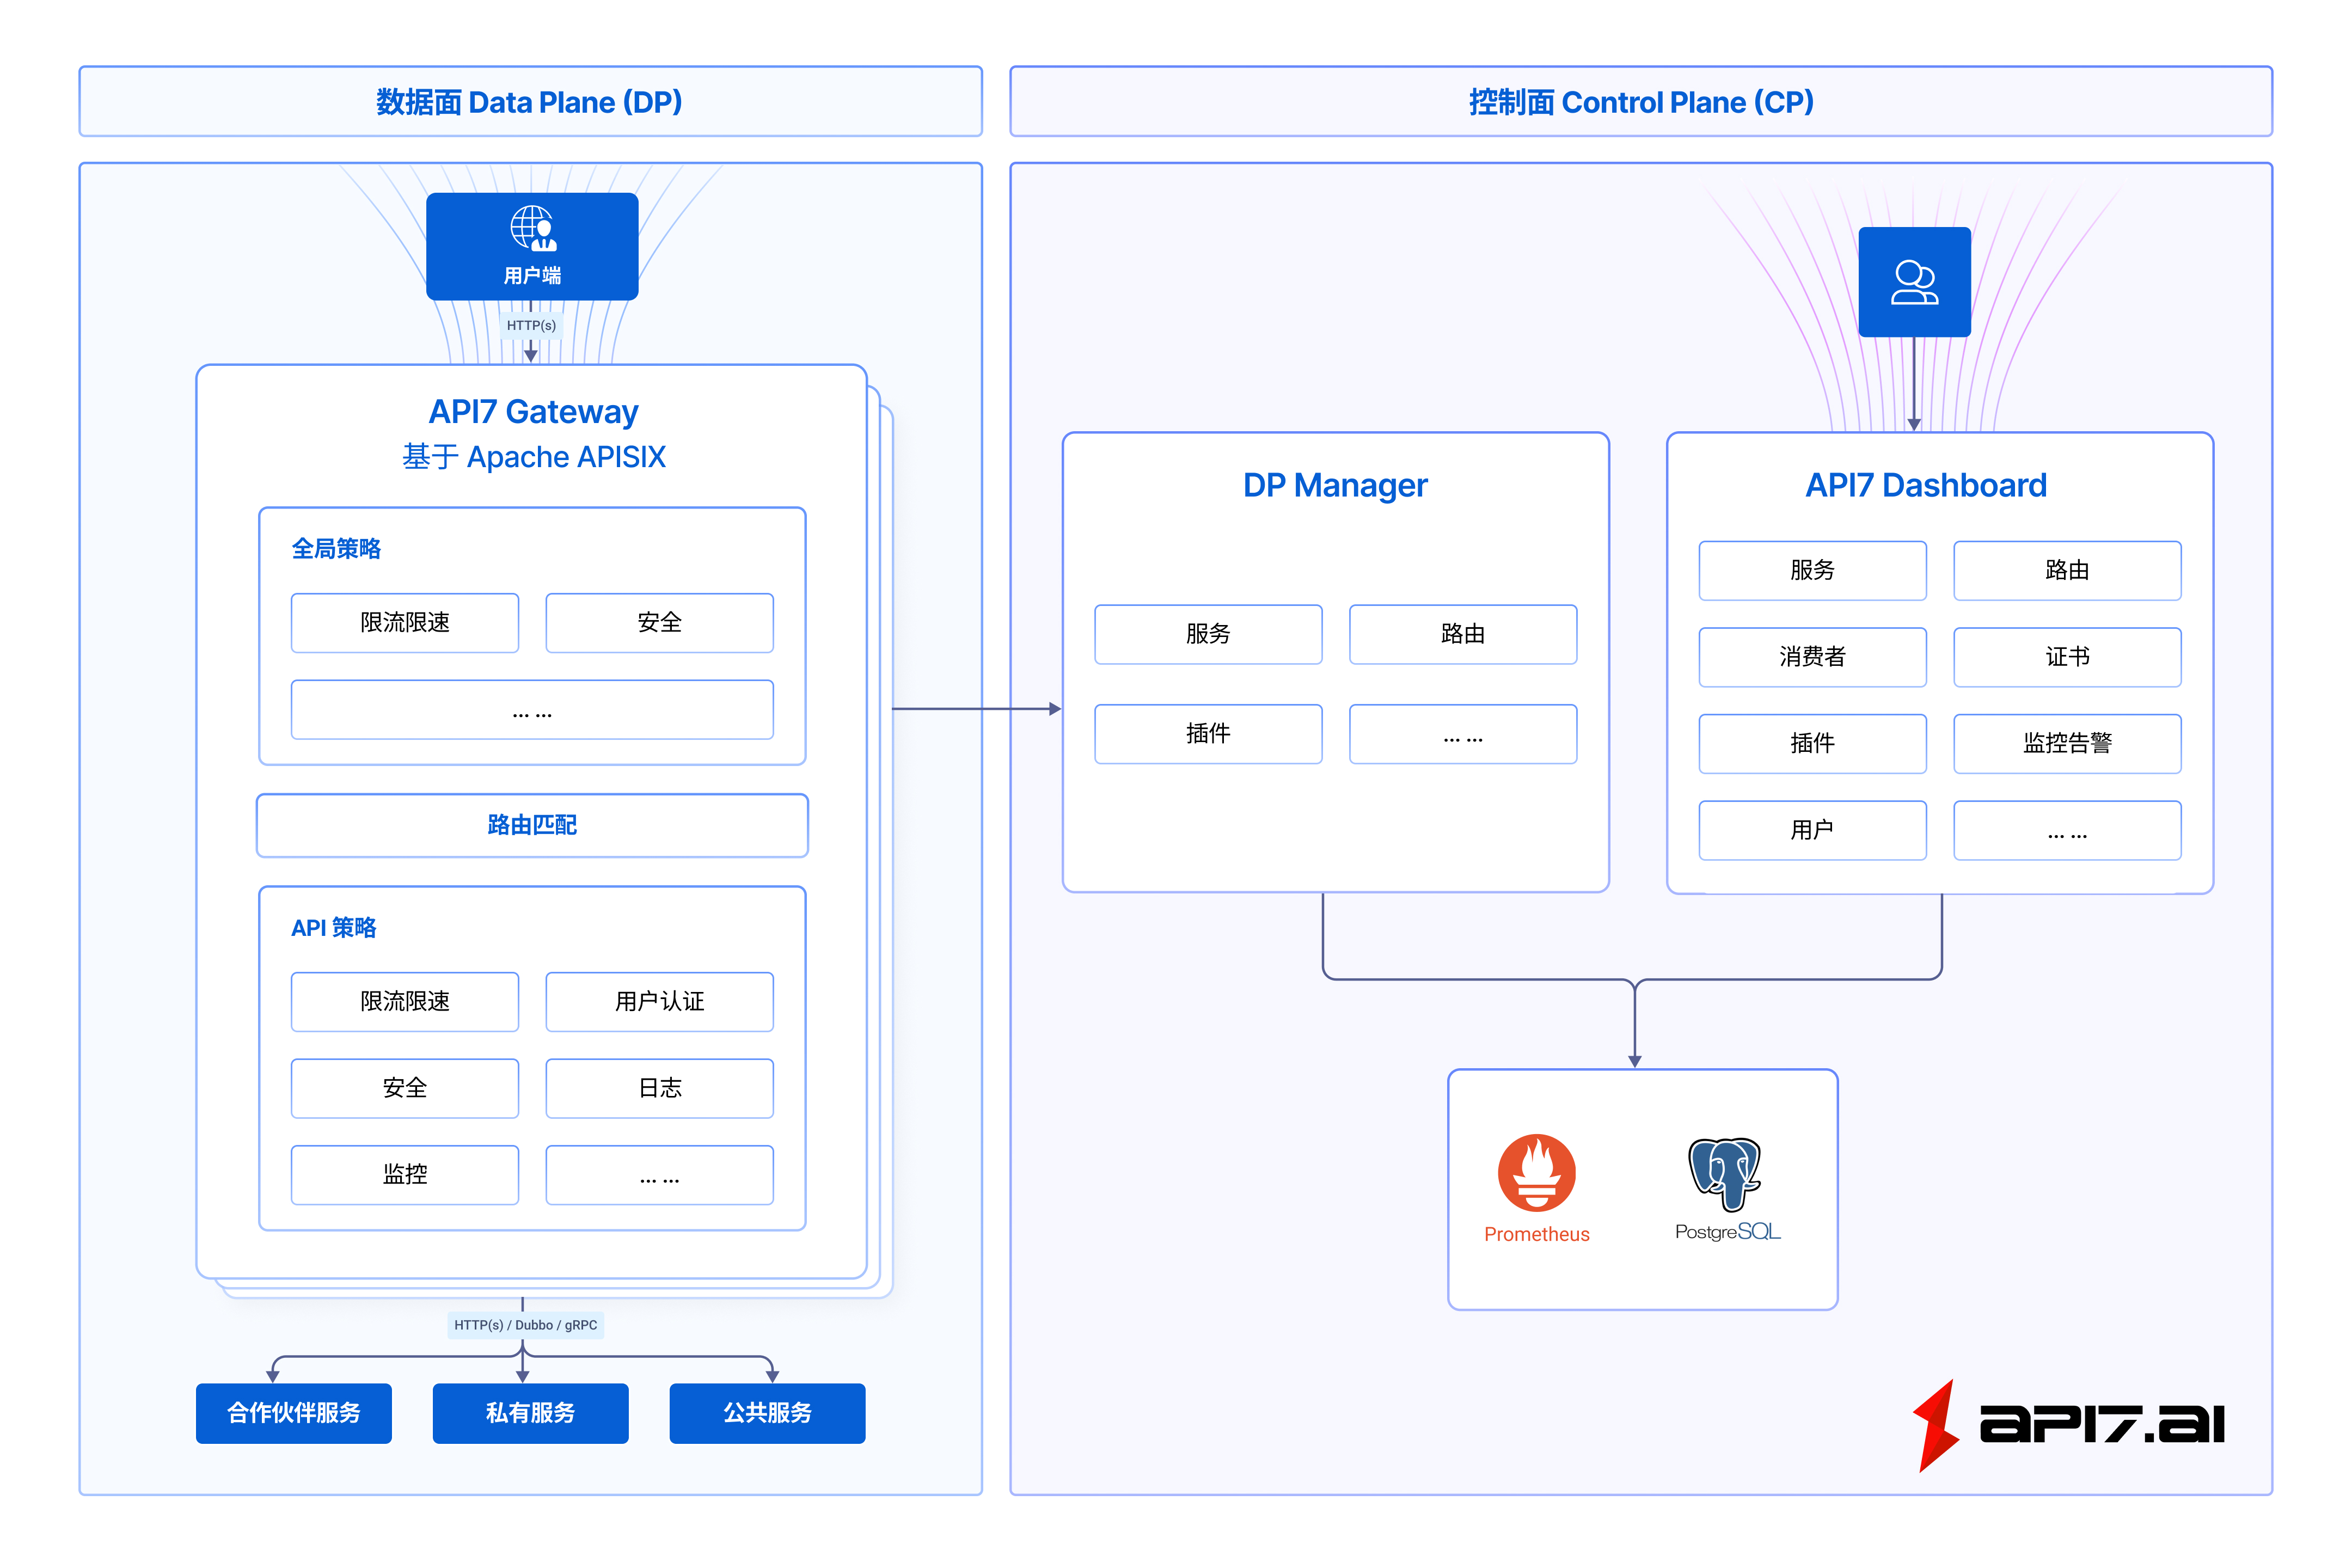
Task: Click 限流限速 under 全局策略
Action: pos(405,623)
